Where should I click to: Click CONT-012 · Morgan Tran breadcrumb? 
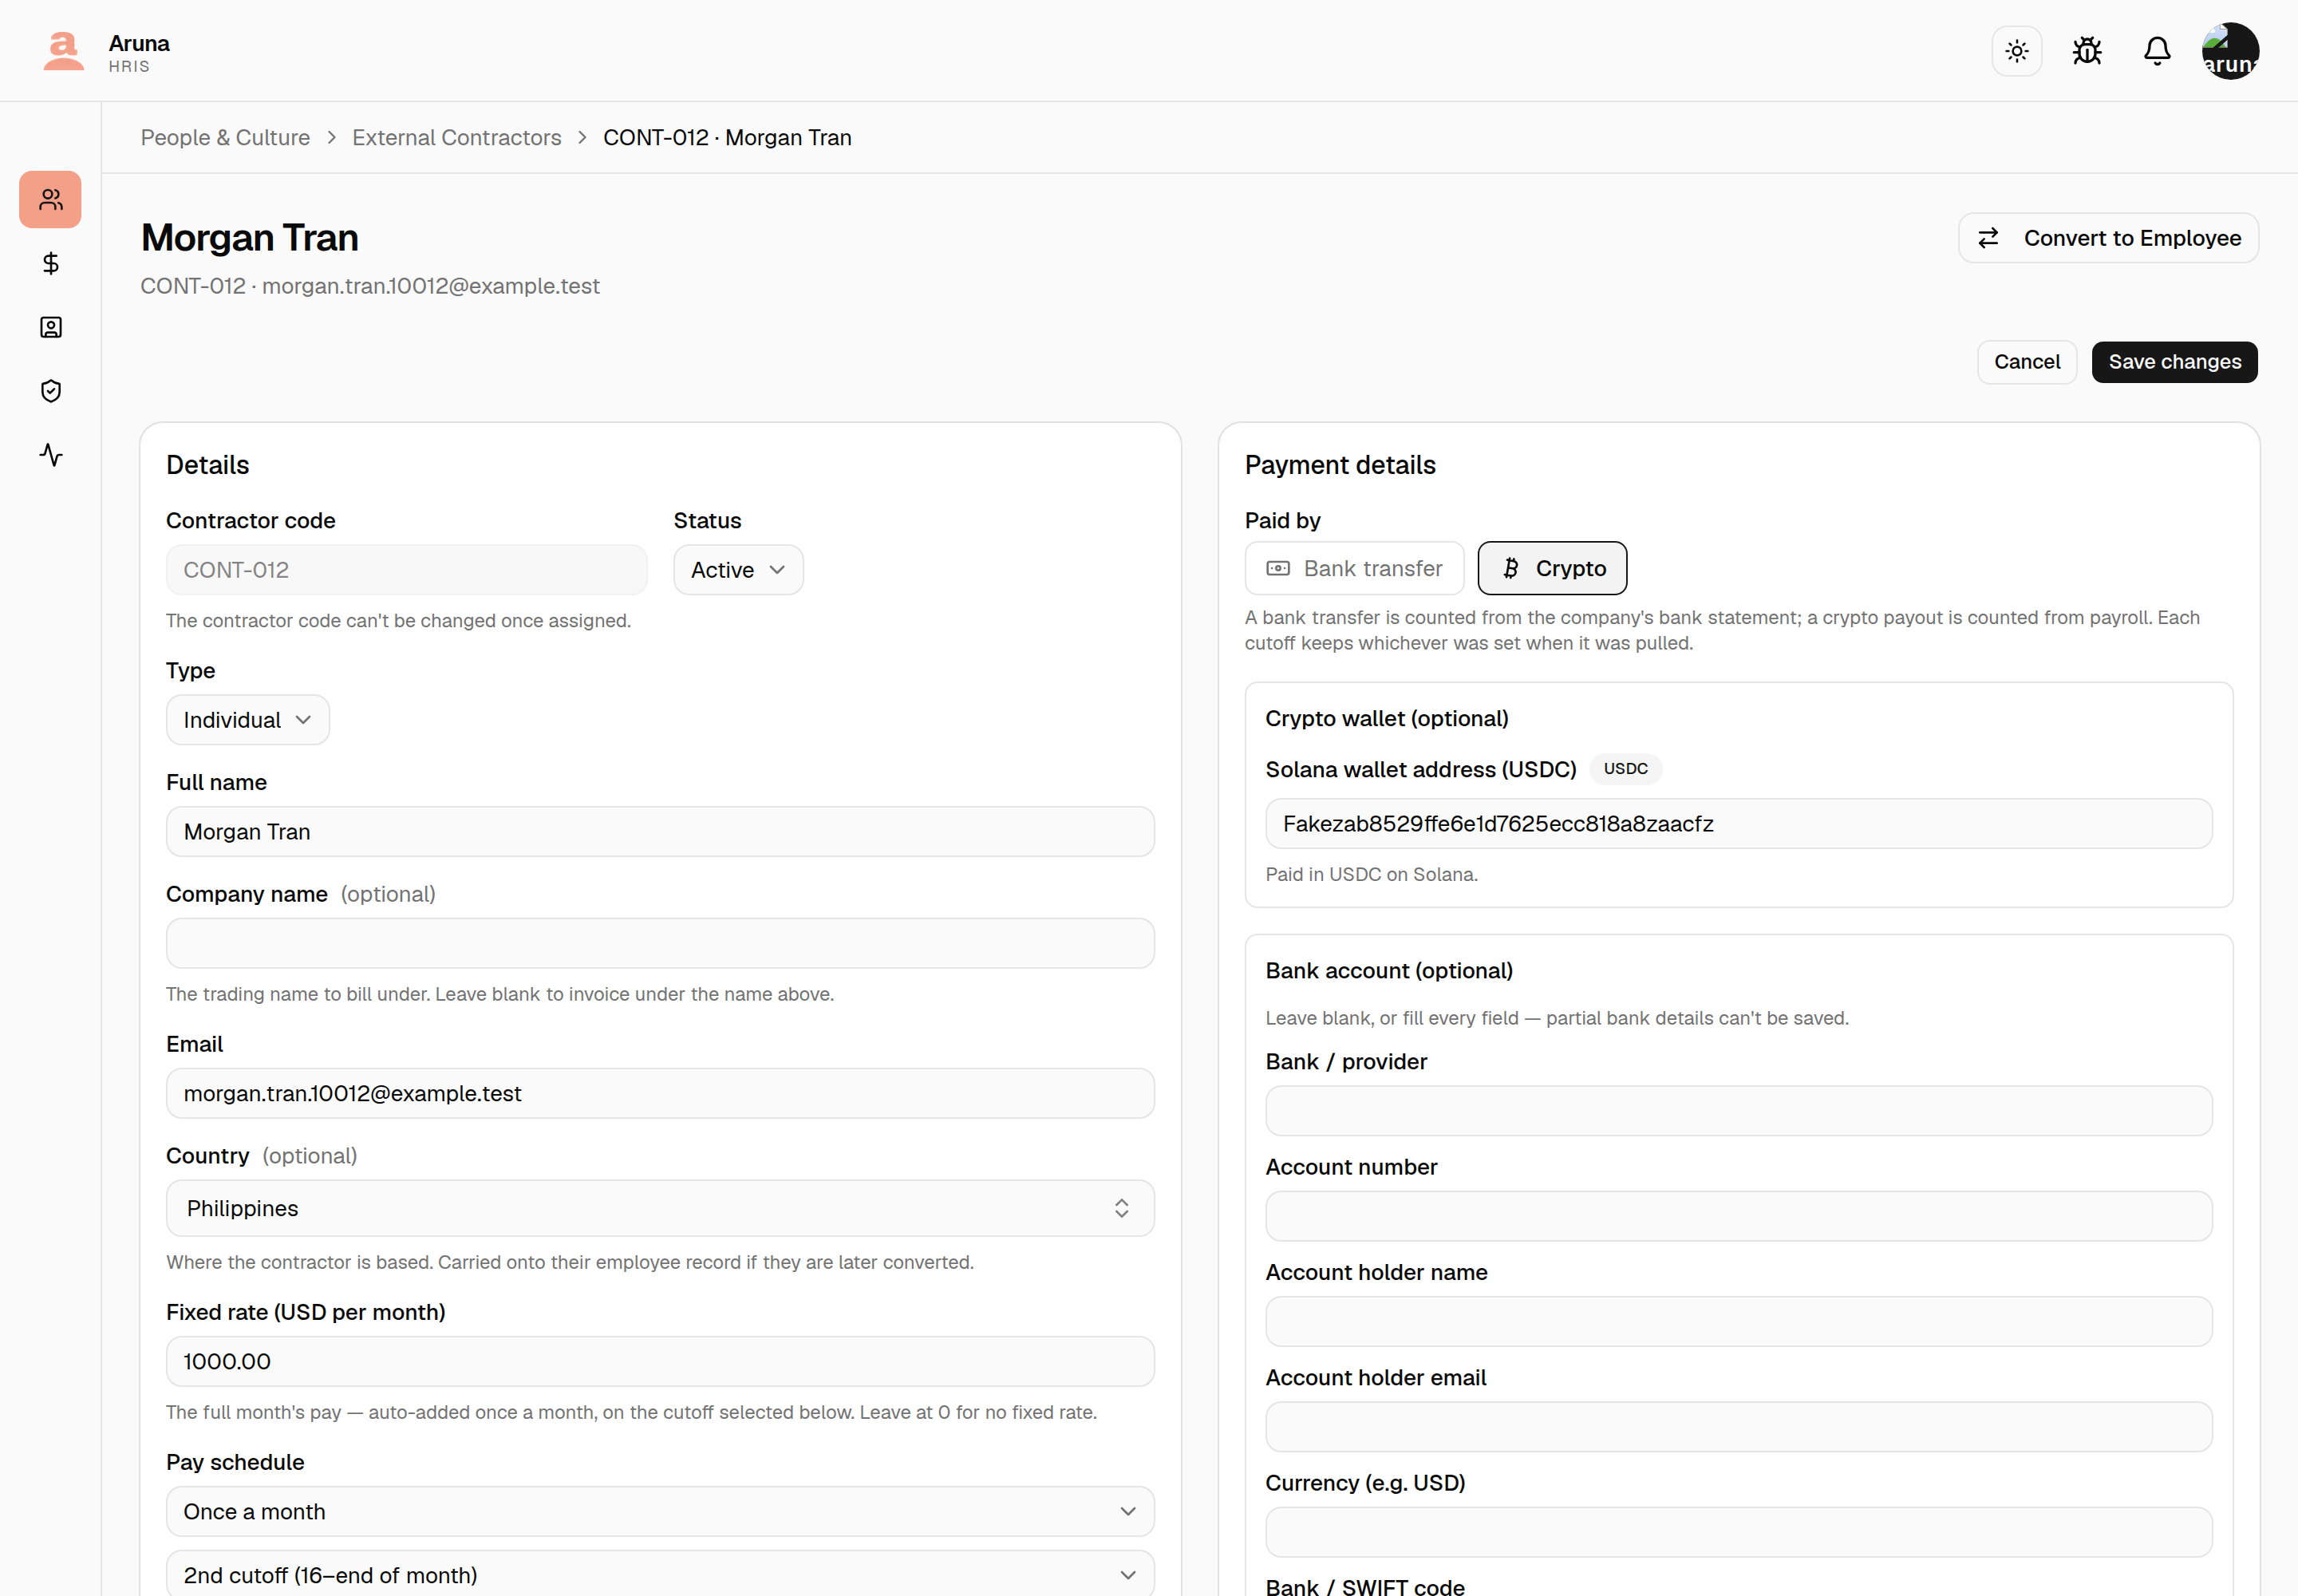click(x=727, y=138)
